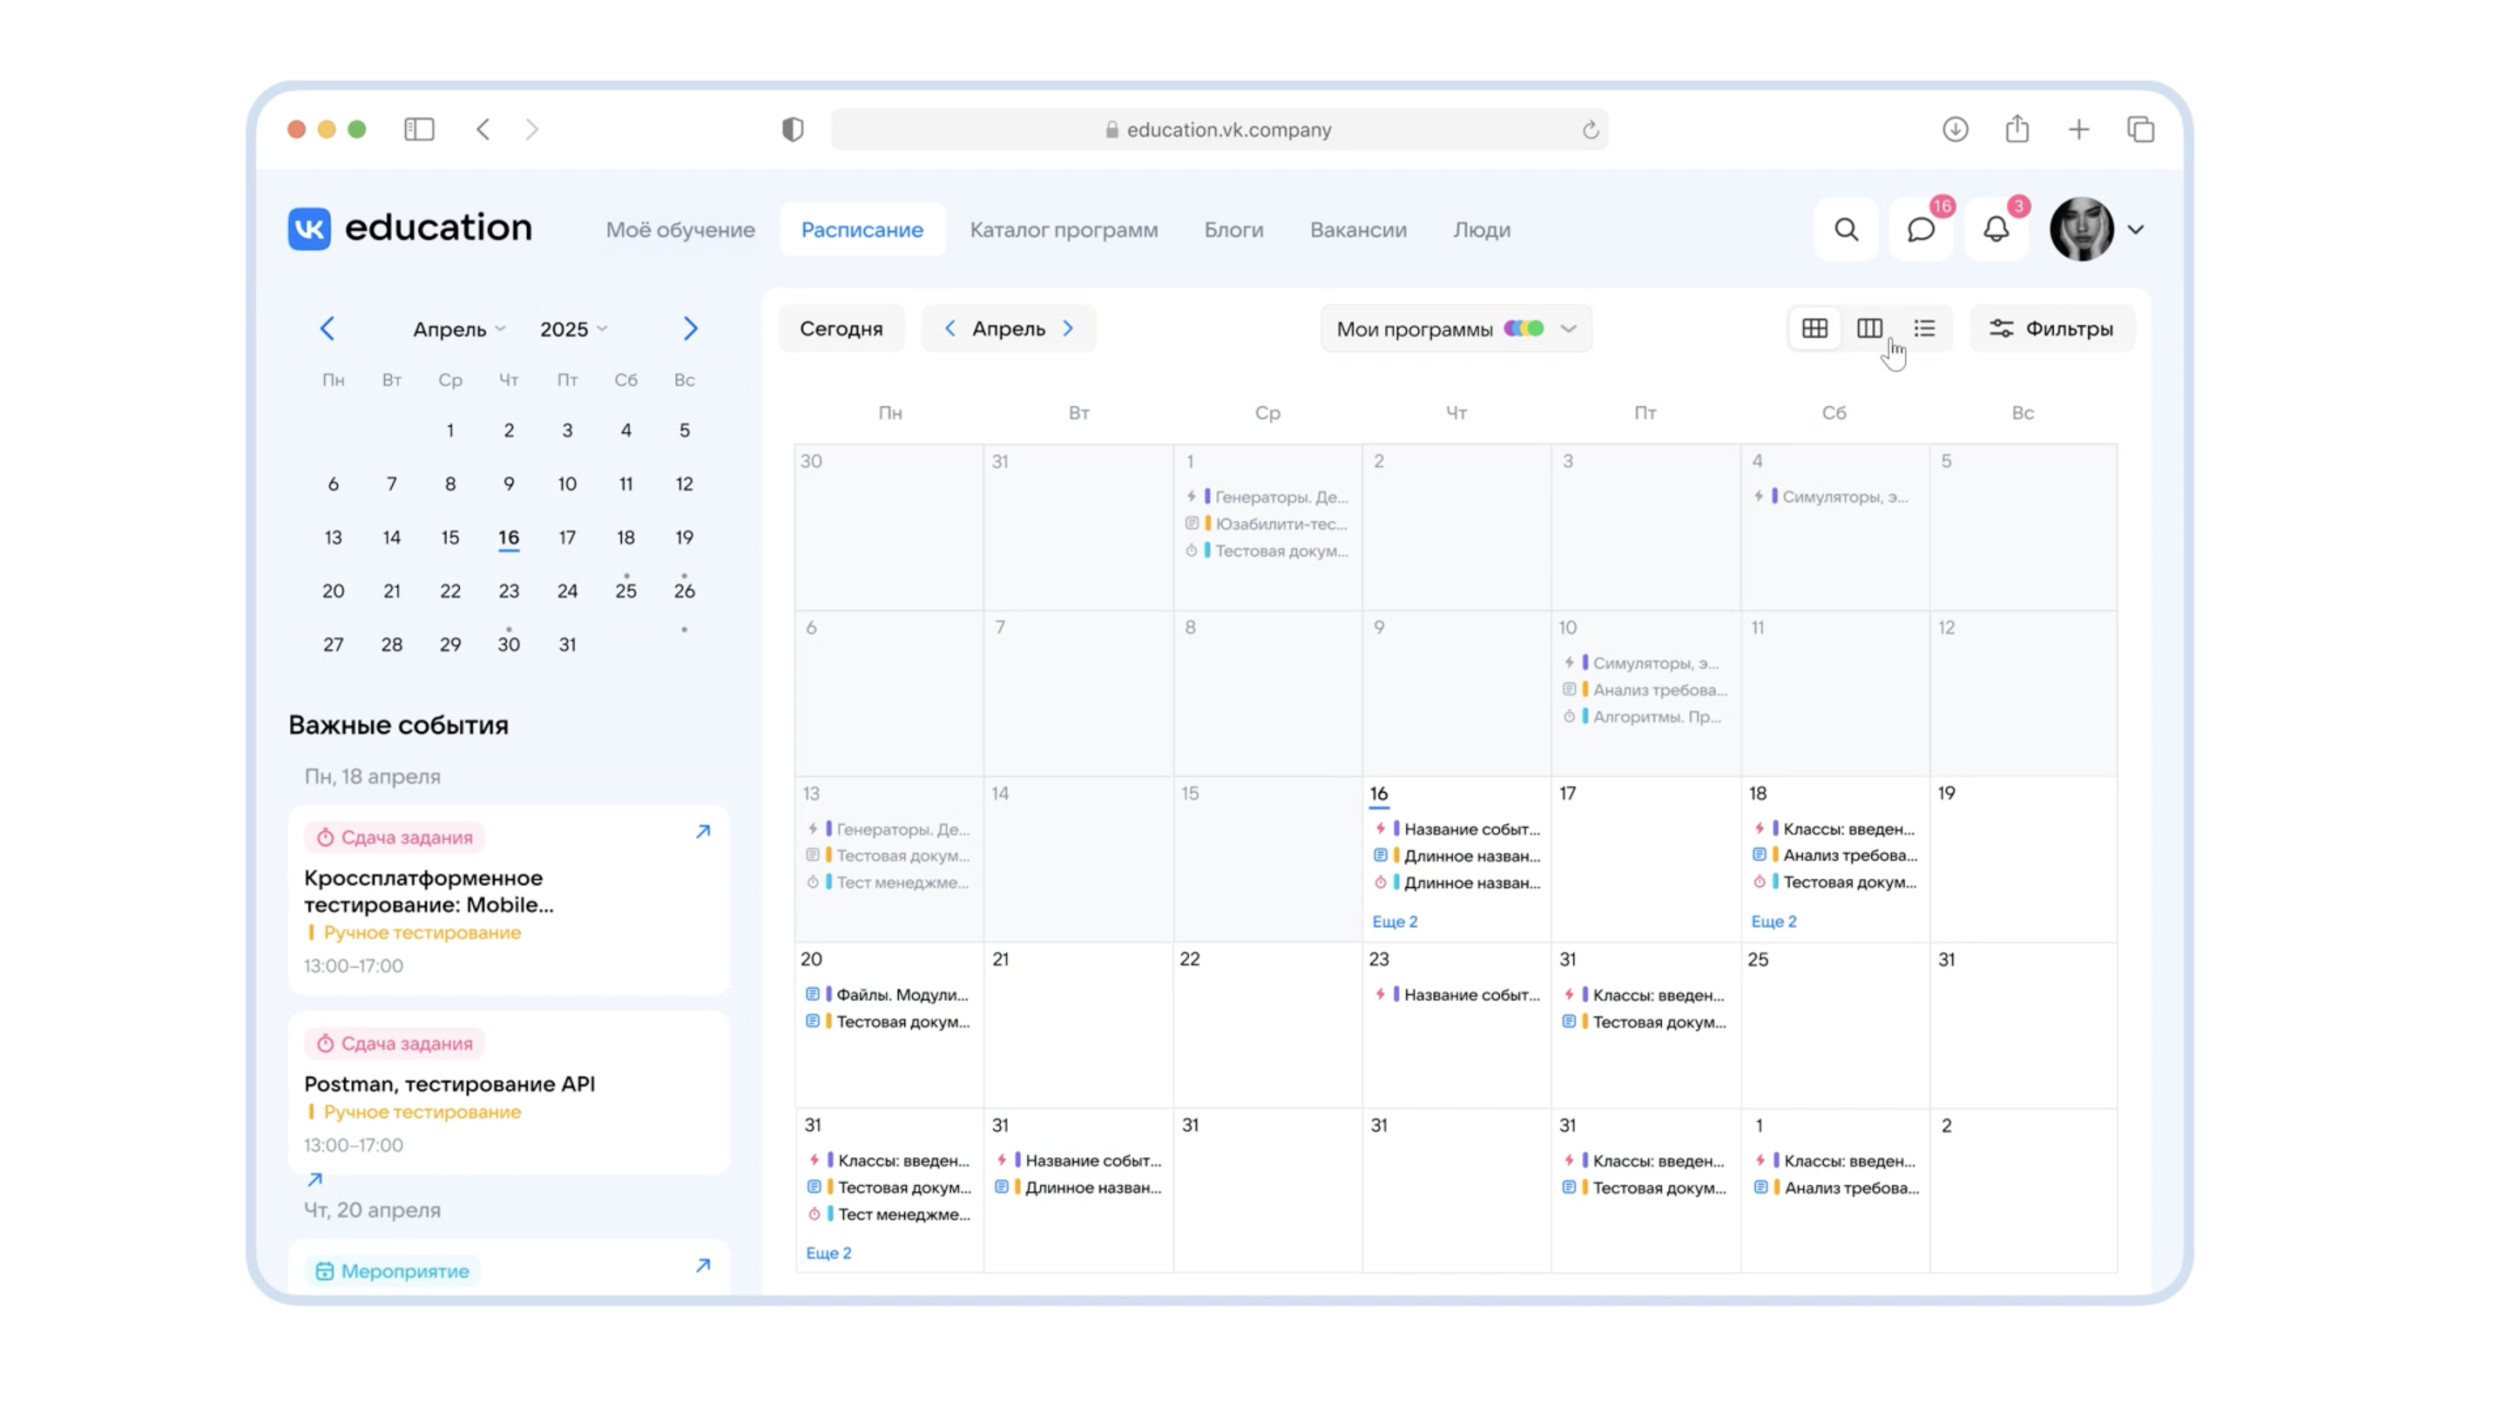Click the browser share icon
The image size is (2500, 1401).
[x=2016, y=129]
